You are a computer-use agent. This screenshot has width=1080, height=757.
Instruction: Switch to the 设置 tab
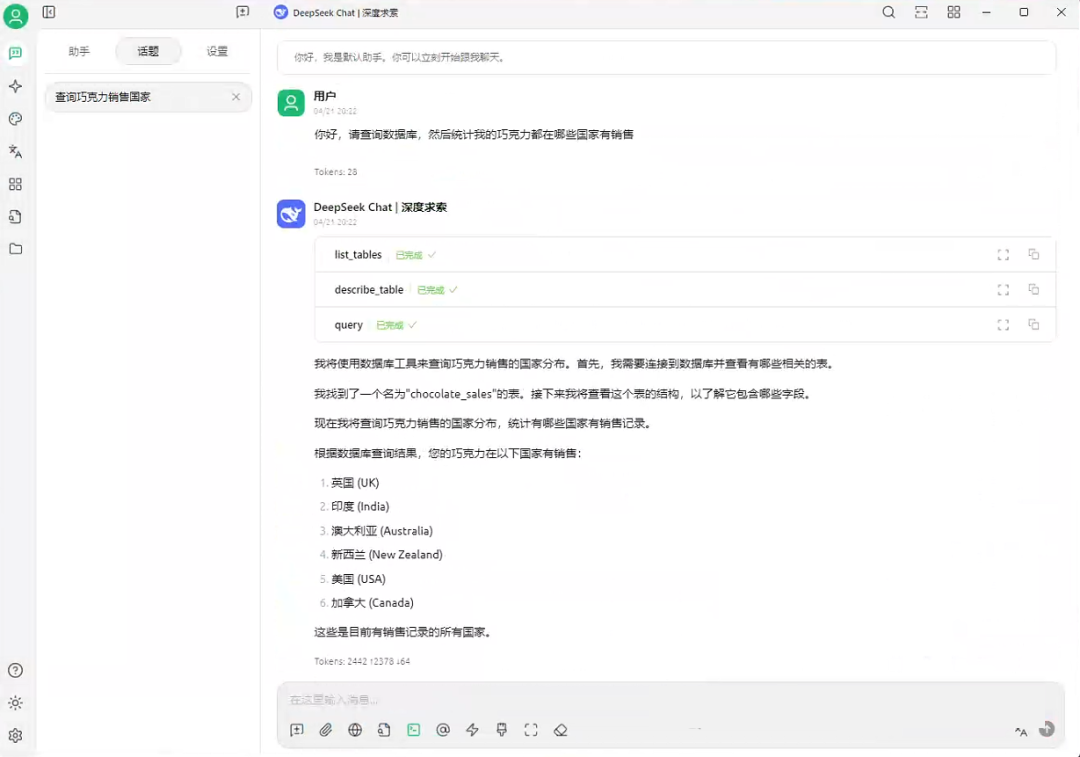coord(216,51)
